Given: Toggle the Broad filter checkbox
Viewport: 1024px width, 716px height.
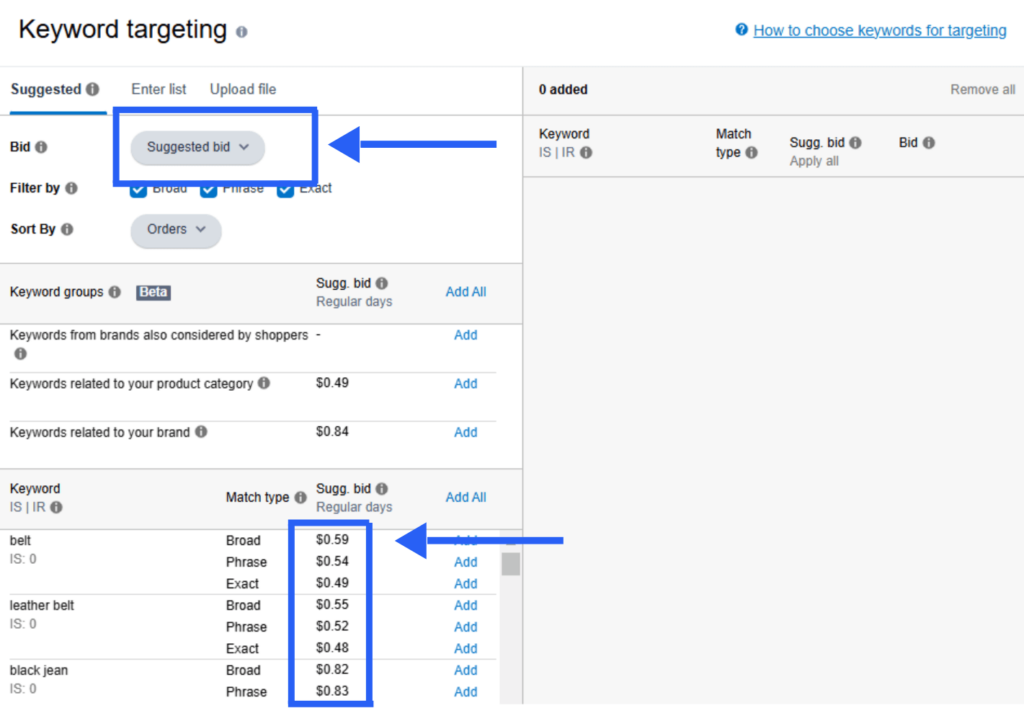Looking at the screenshot, I should click(139, 190).
